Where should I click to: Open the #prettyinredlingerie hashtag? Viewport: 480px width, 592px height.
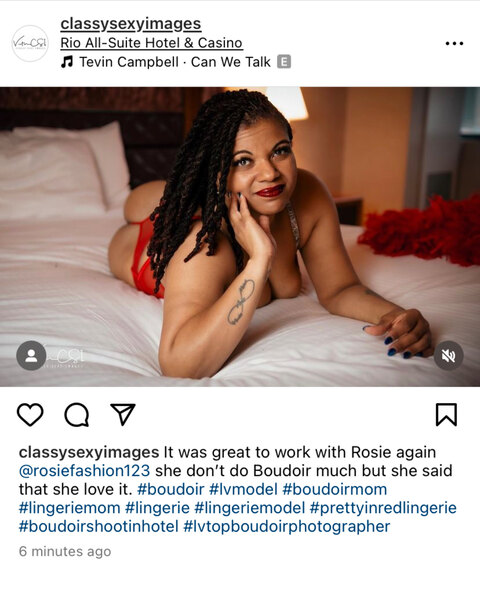click(x=383, y=508)
